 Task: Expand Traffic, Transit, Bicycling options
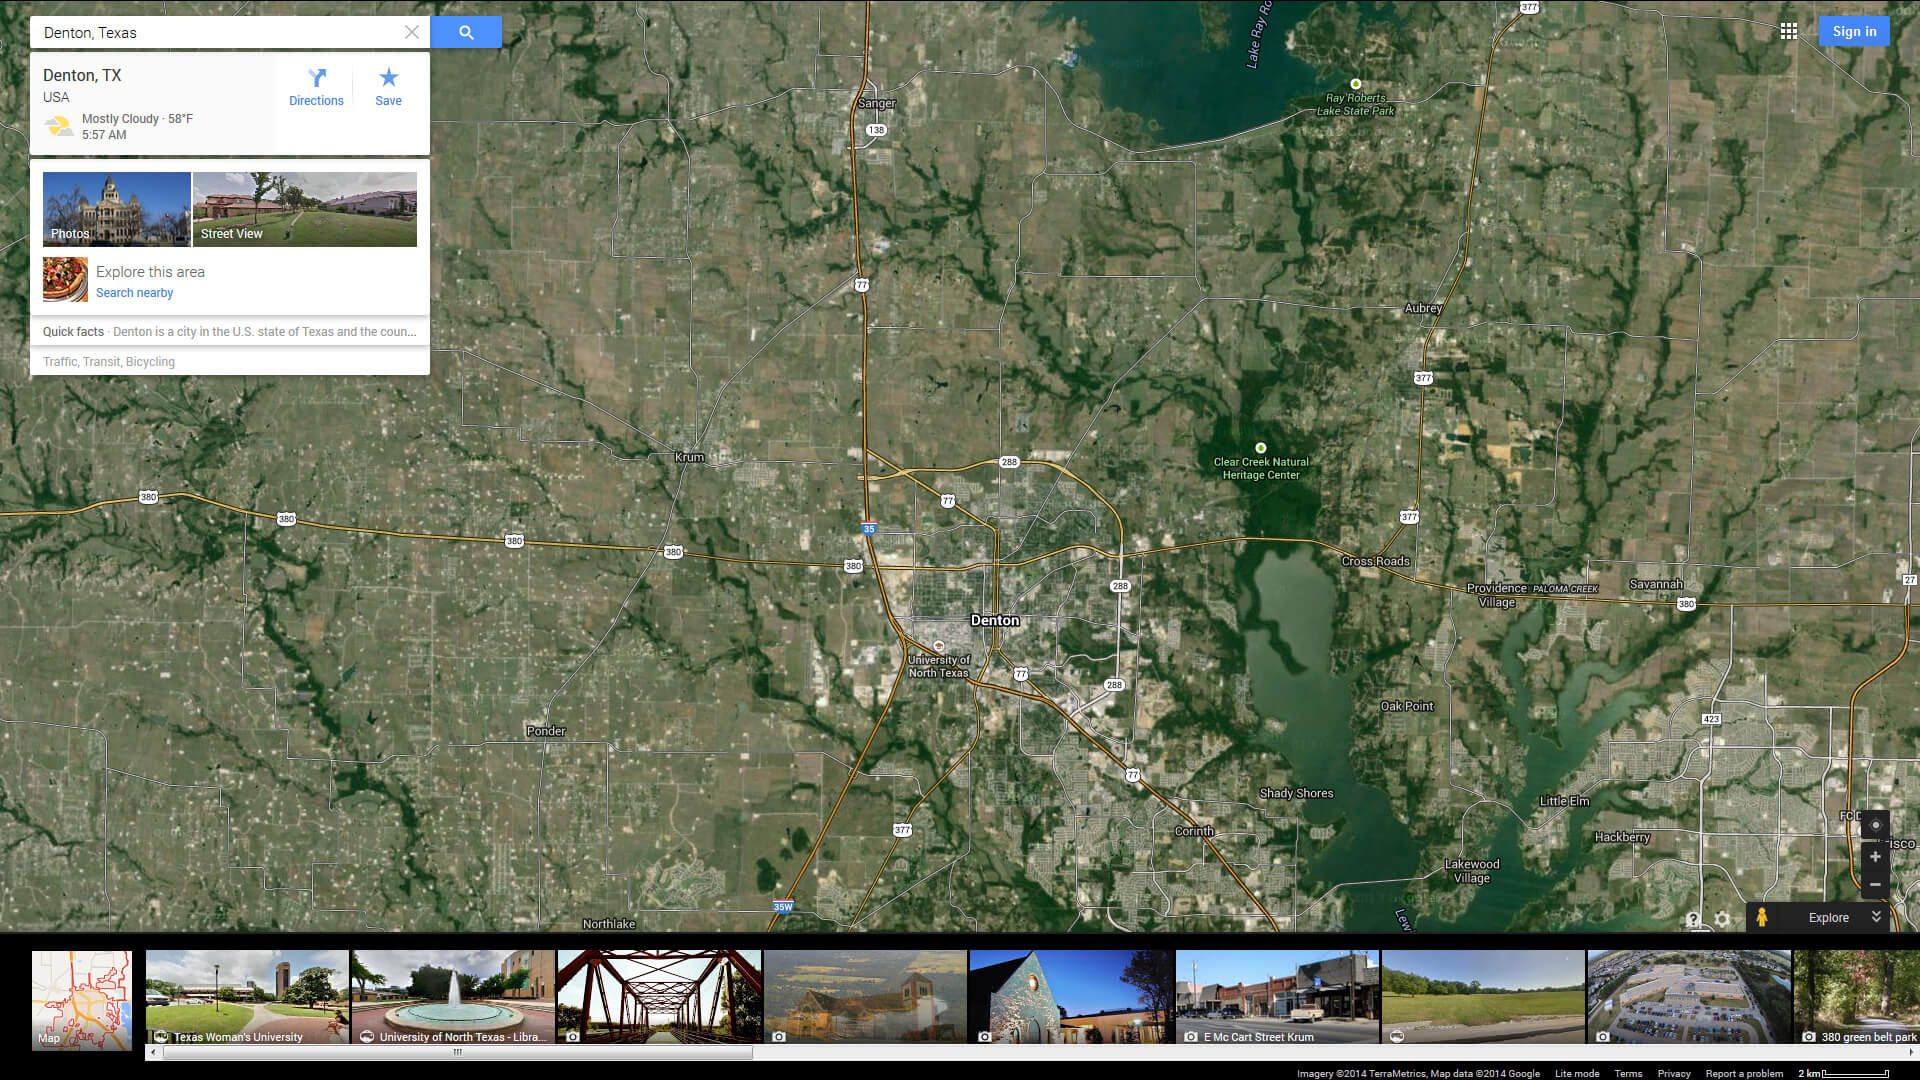[x=109, y=362]
